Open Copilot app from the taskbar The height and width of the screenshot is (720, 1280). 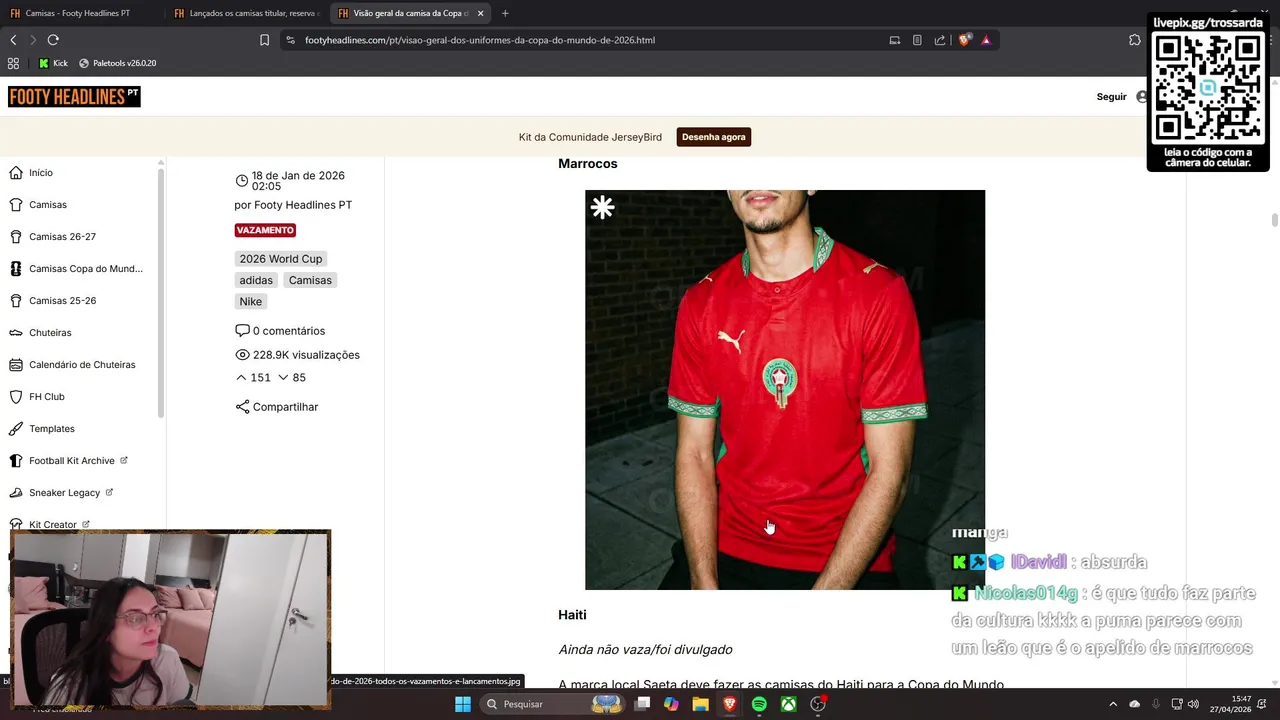(671, 704)
